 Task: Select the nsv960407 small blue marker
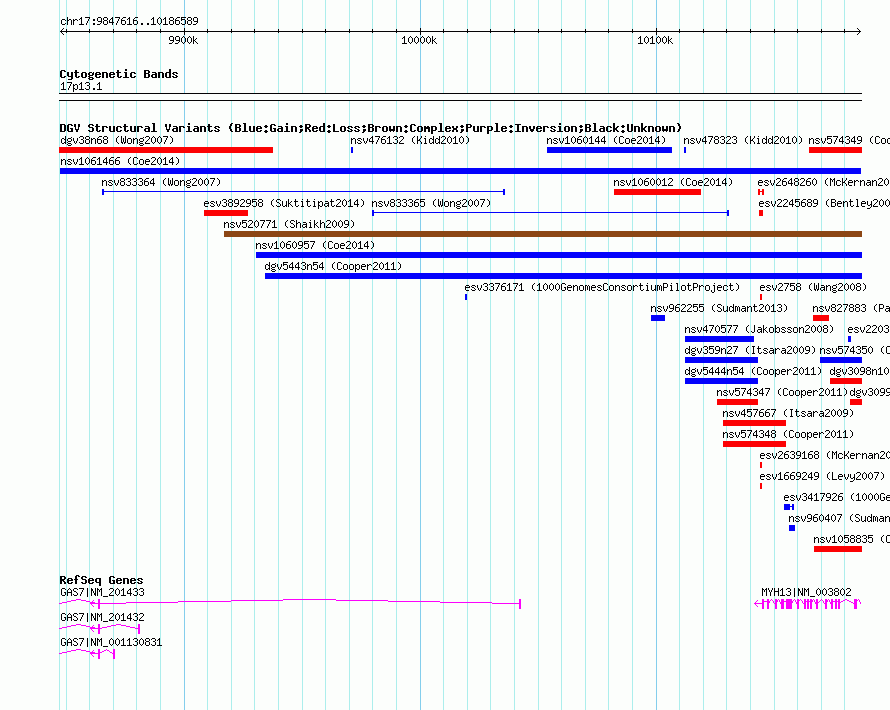tap(792, 528)
